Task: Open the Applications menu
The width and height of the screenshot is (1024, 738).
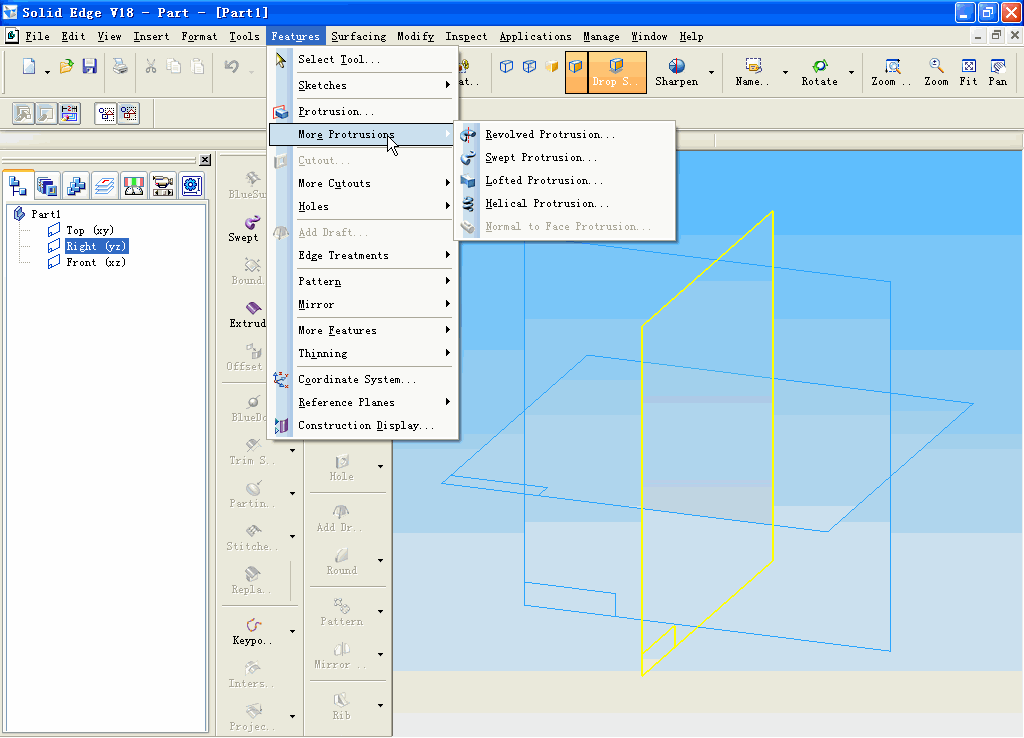Action: tap(536, 37)
